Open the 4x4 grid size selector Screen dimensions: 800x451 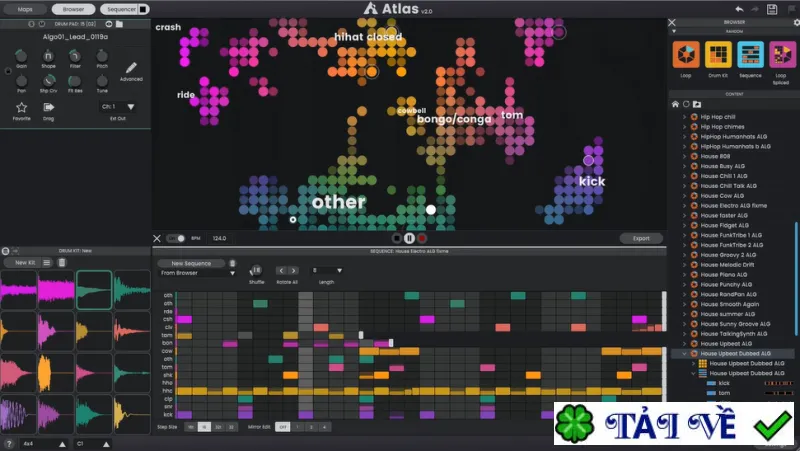[x=44, y=444]
